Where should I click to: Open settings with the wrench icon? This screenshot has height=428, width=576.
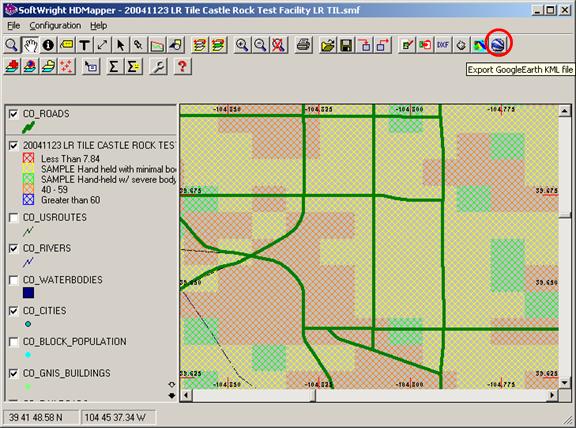159,66
